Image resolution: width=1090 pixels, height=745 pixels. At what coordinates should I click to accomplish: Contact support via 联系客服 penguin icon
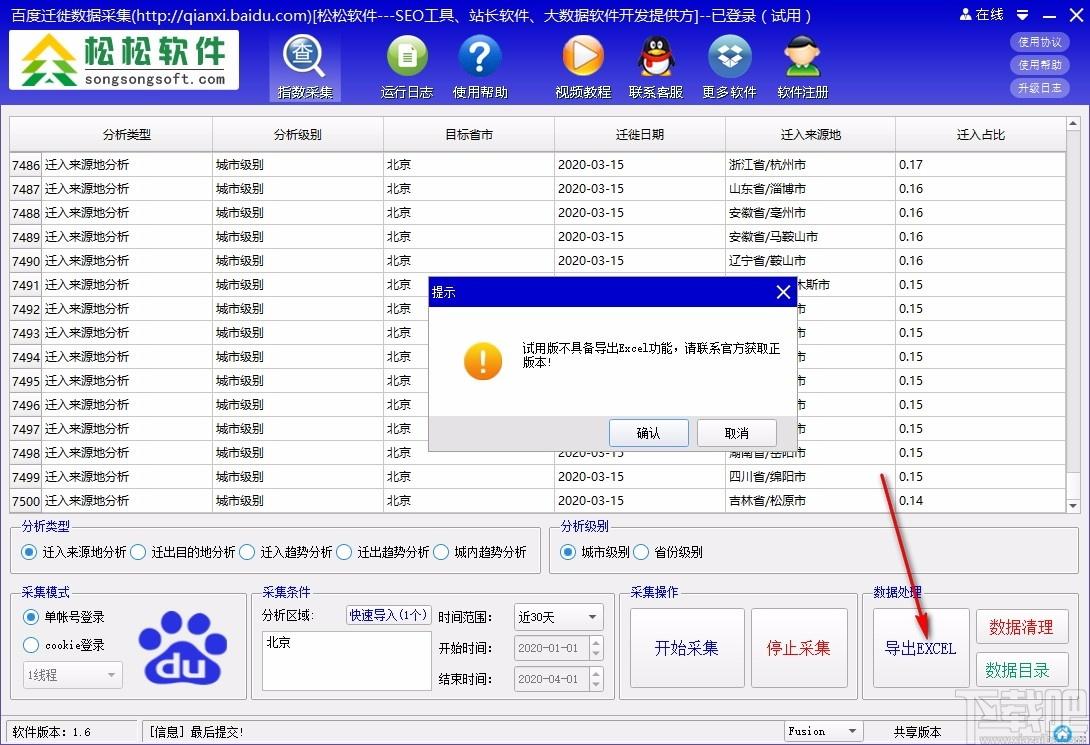[656, 67]
